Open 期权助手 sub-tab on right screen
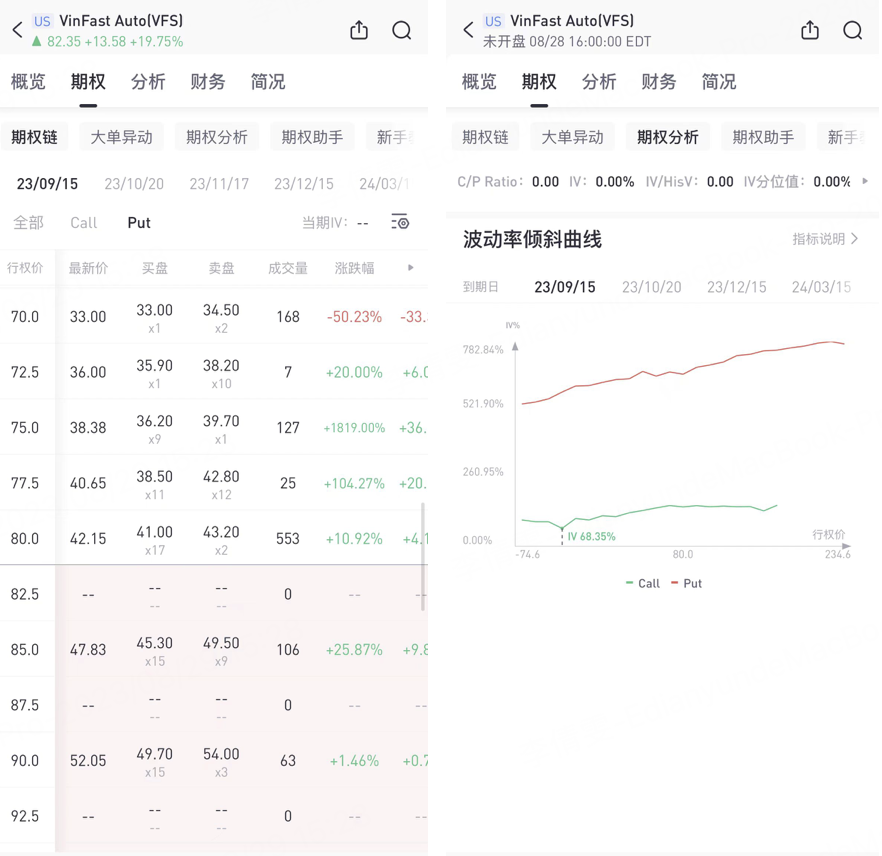882x856 pixels. tap(763, 137)
